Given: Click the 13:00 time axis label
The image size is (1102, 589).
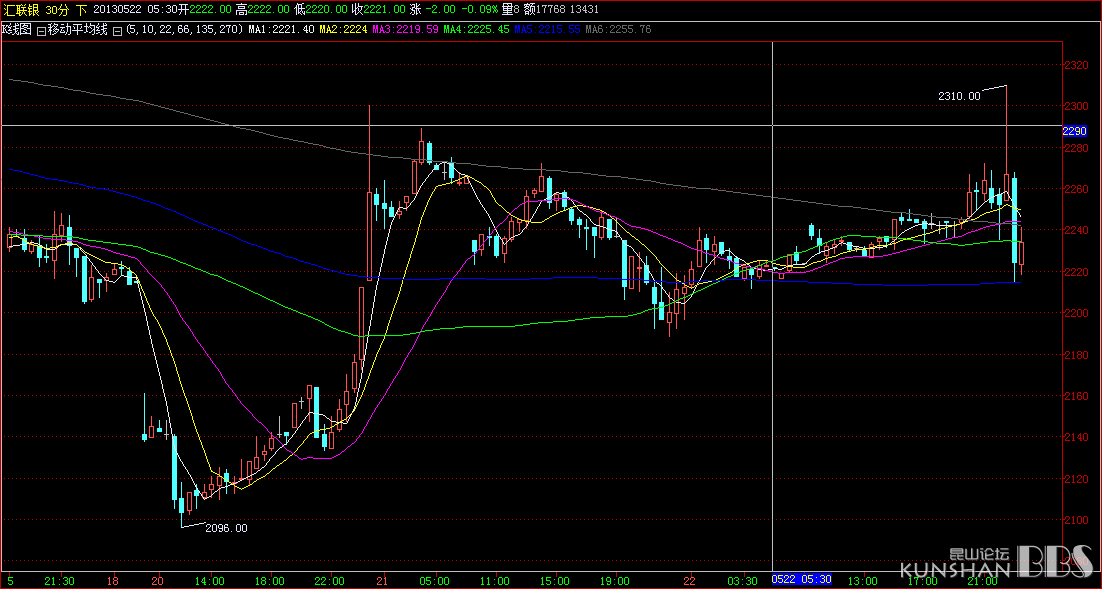Looking at the screenshot, I should [x=862, y=581].
